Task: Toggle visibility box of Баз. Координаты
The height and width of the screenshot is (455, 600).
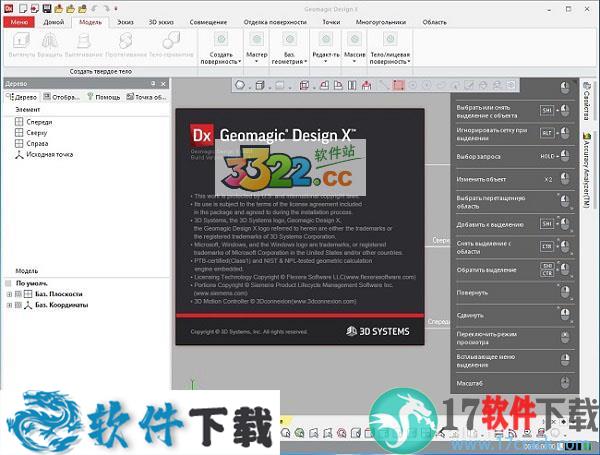Action: [x=18, y=305]
